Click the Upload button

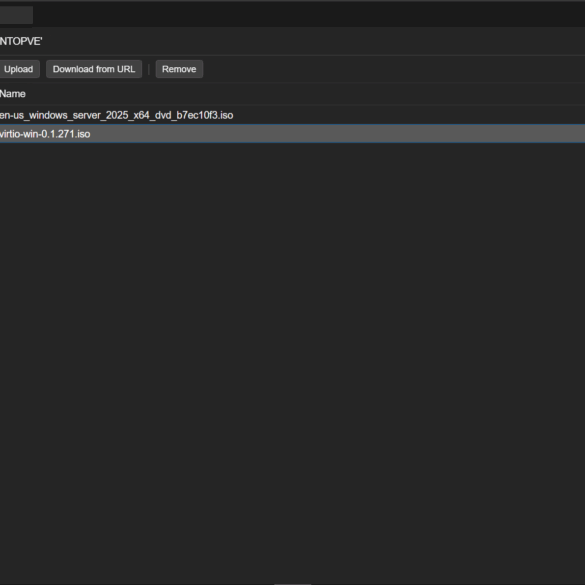pyautogui.click(x=19, y=69)
